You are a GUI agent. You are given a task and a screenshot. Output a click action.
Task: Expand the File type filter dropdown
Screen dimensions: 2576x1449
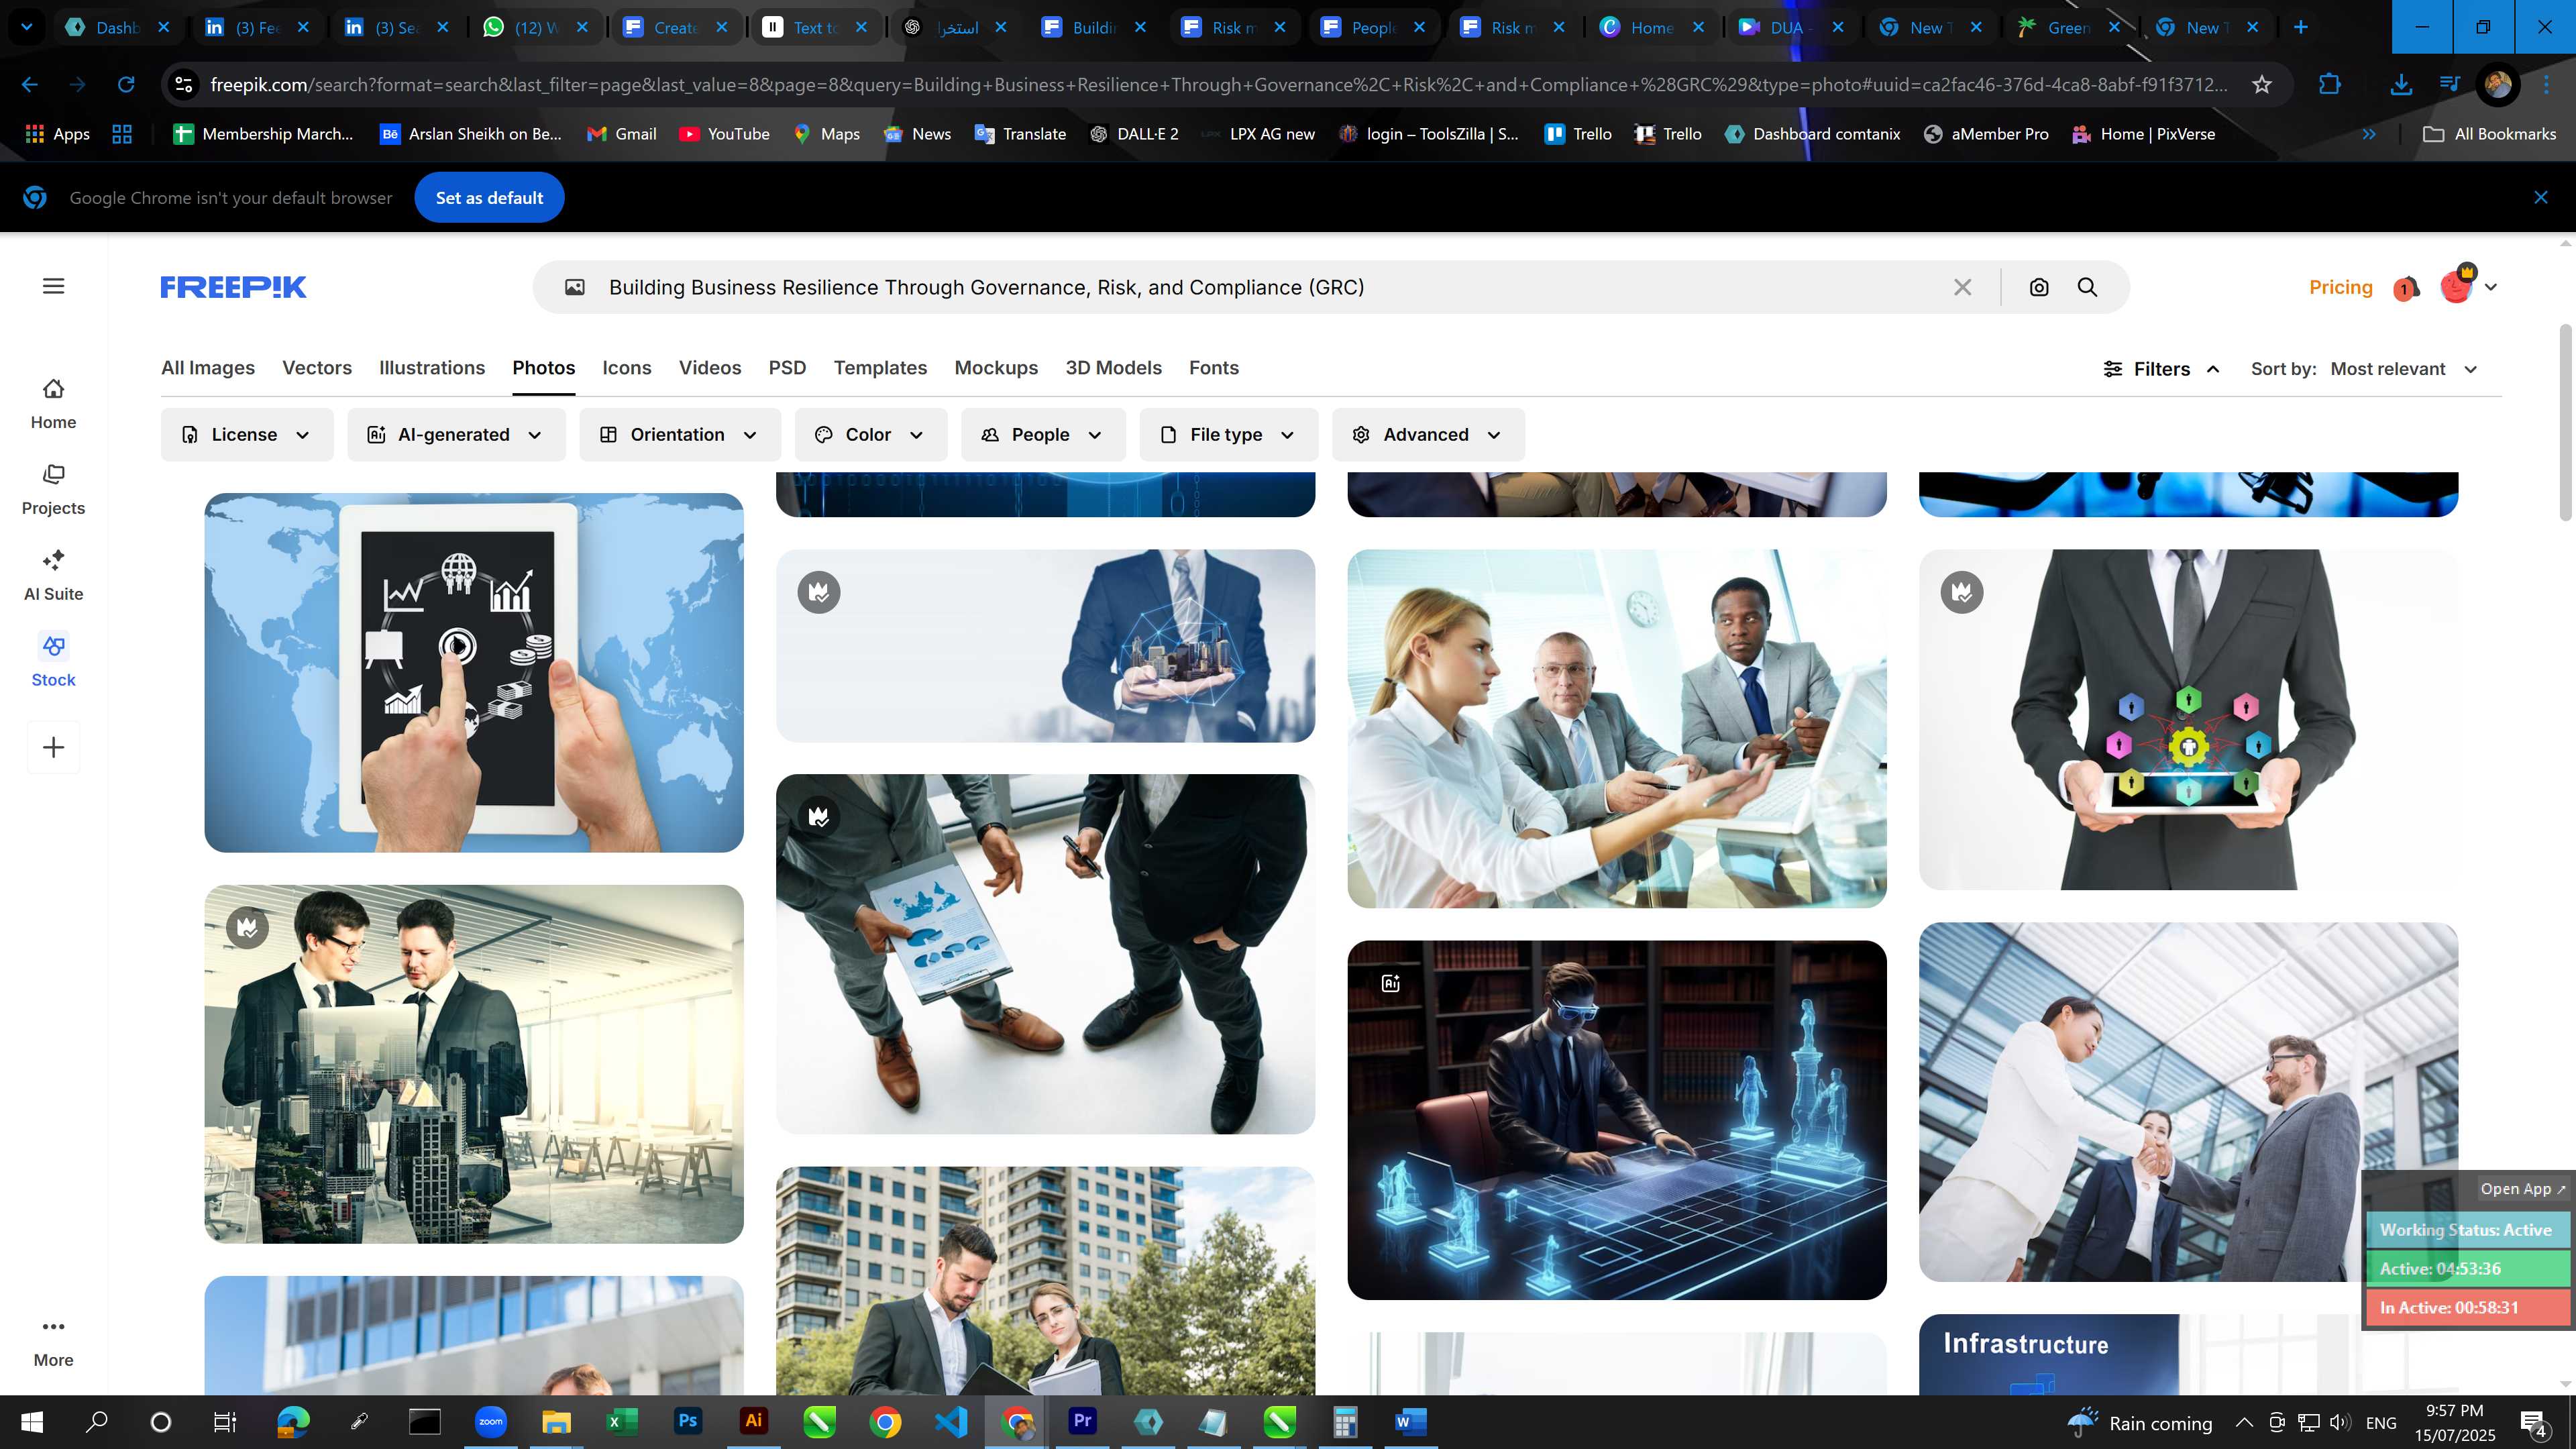tap(1229, 435)
